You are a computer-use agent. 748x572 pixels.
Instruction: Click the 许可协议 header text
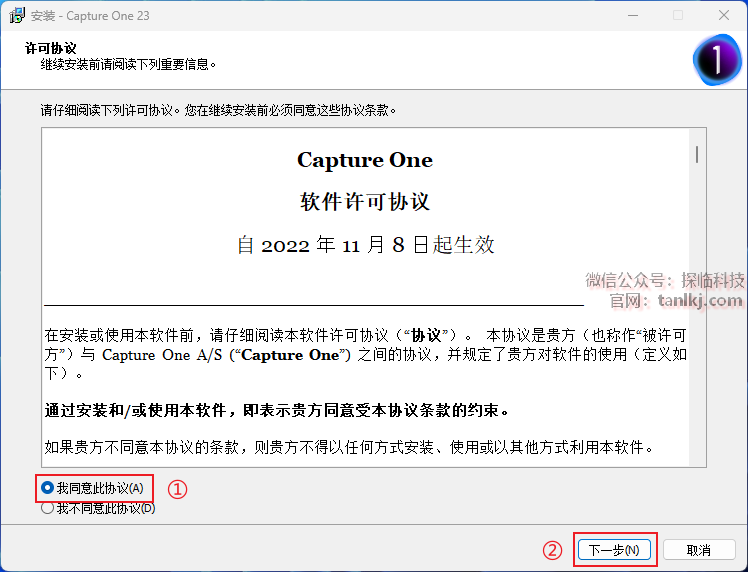coord(51,48)
